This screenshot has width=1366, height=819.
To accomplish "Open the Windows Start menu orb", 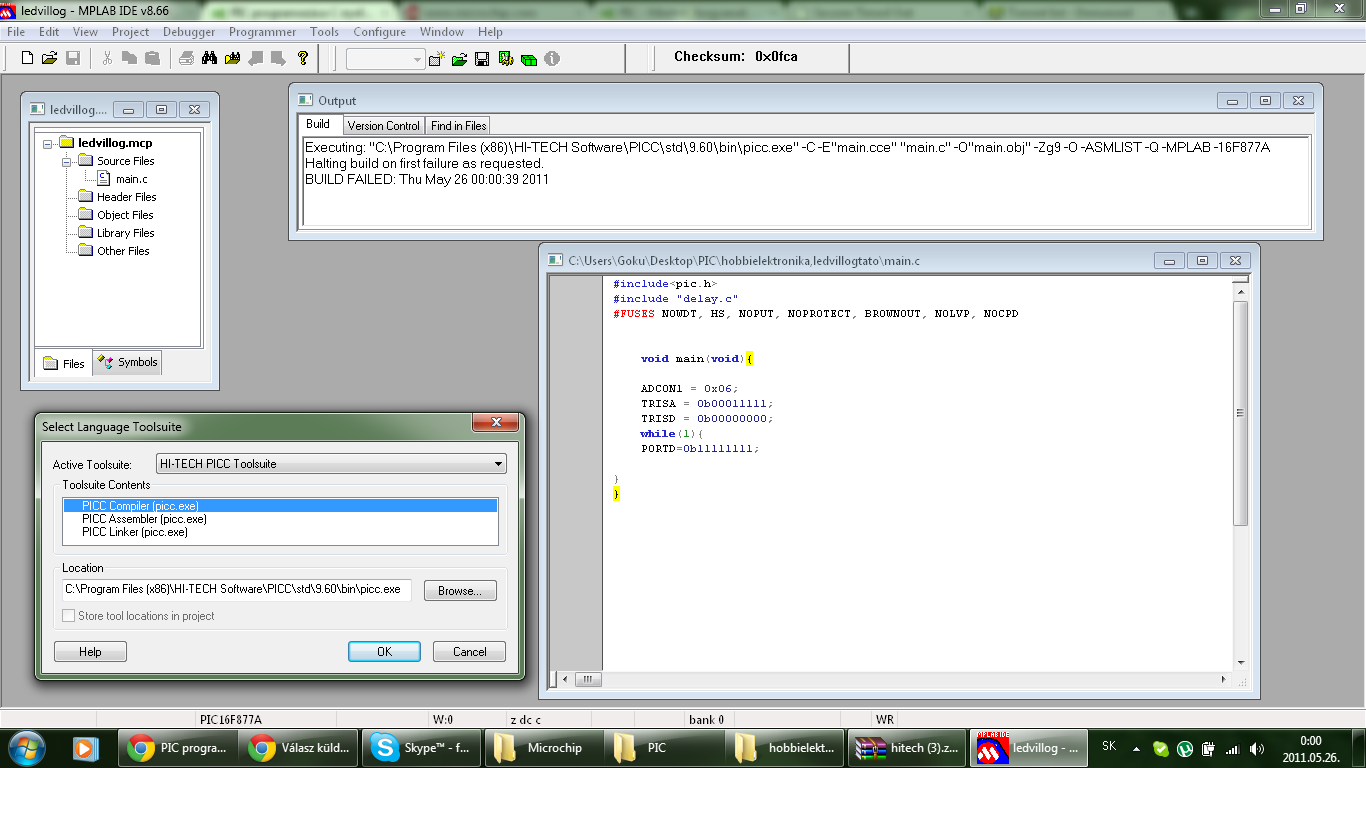I will (x=27, y=748).
